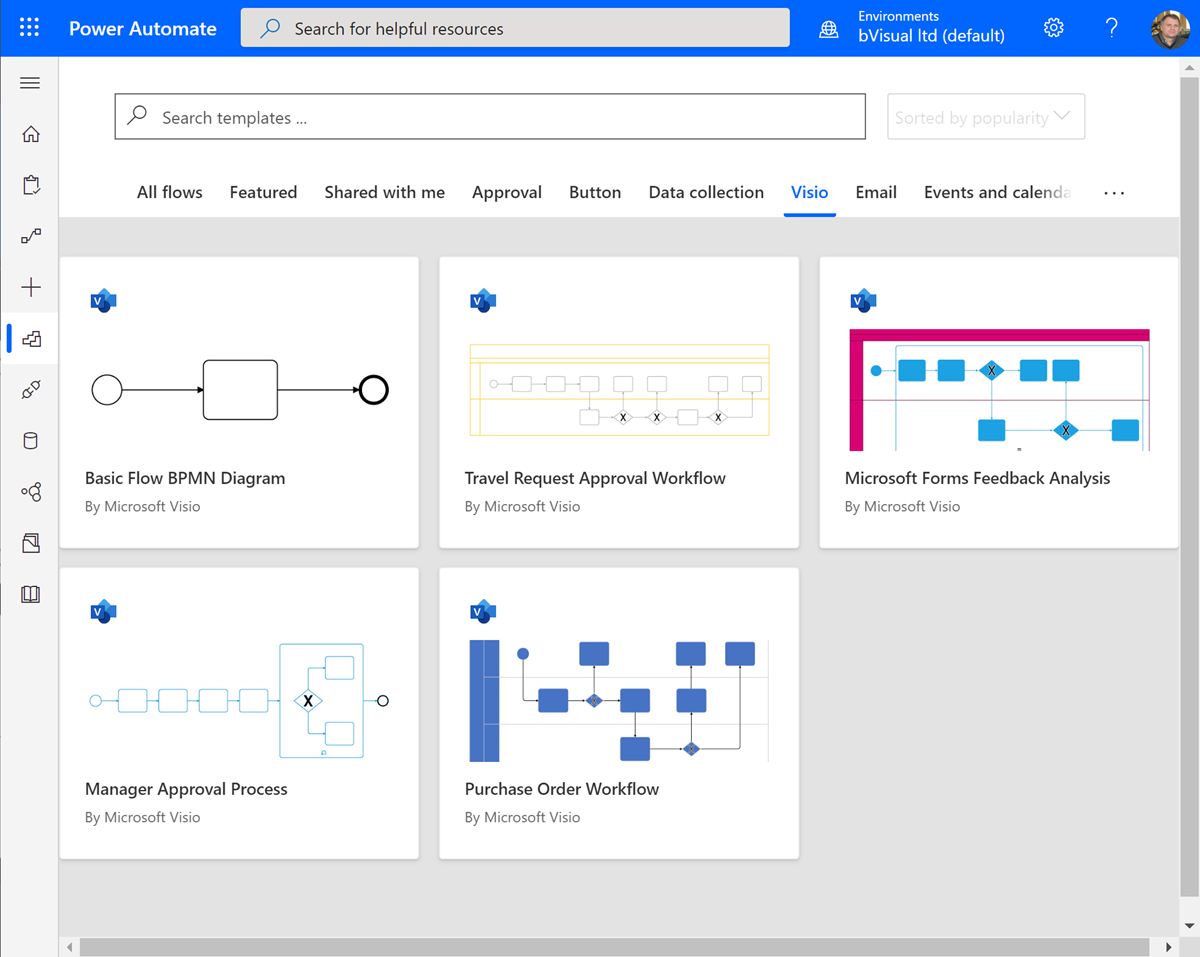Open the Data section in the sidebar
This screenshot has height=957, width=1200.
tap(29, 440)
